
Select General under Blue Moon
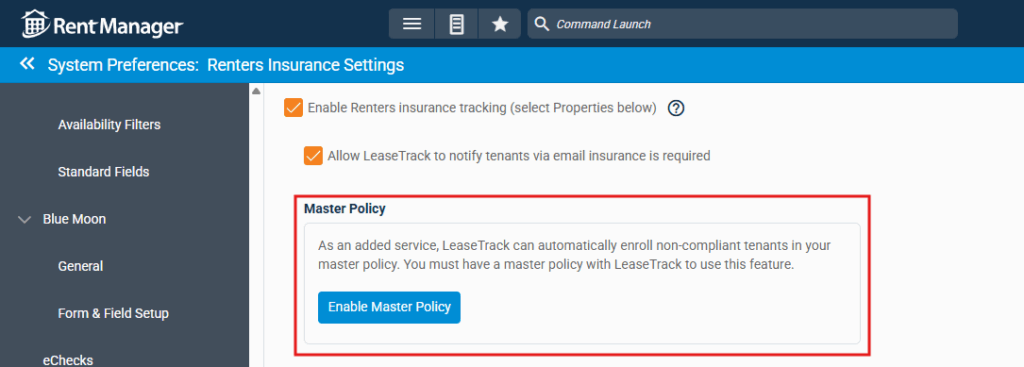(80, 266)
